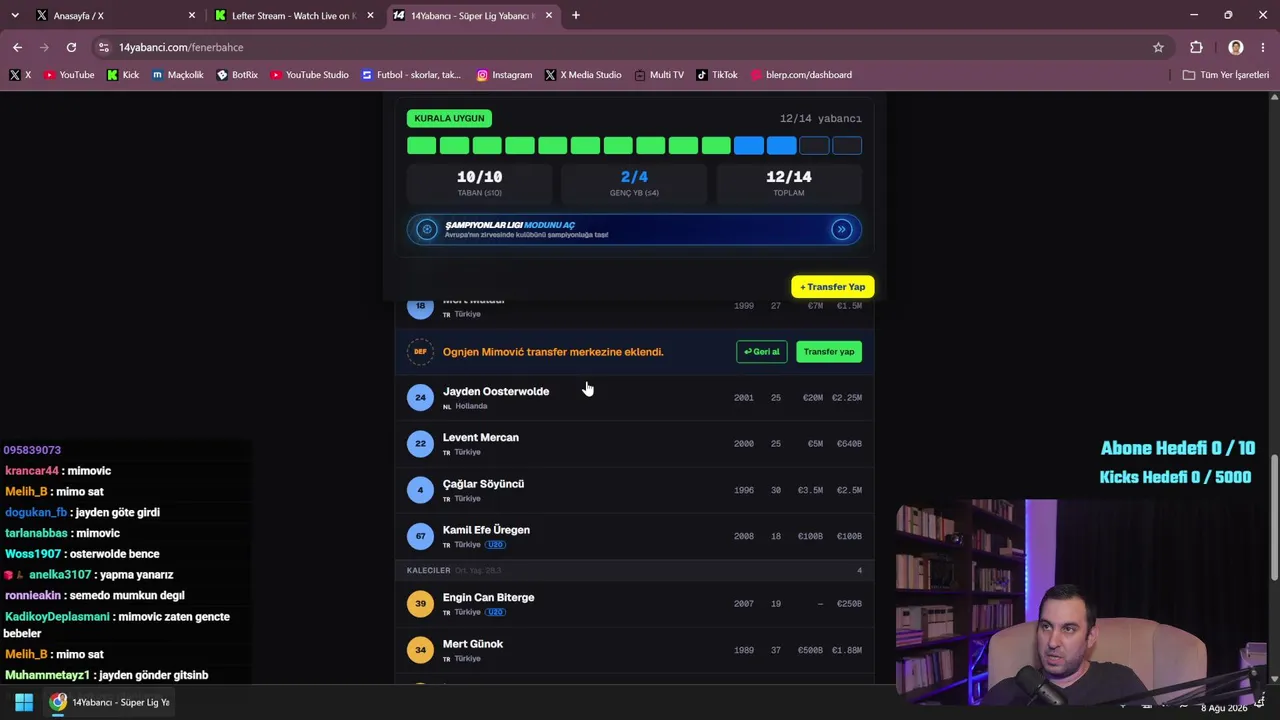The image size is (1280, 720).
Task: Select the Kamil Efe Üregen player row
Action: click(x=634, y=536)
